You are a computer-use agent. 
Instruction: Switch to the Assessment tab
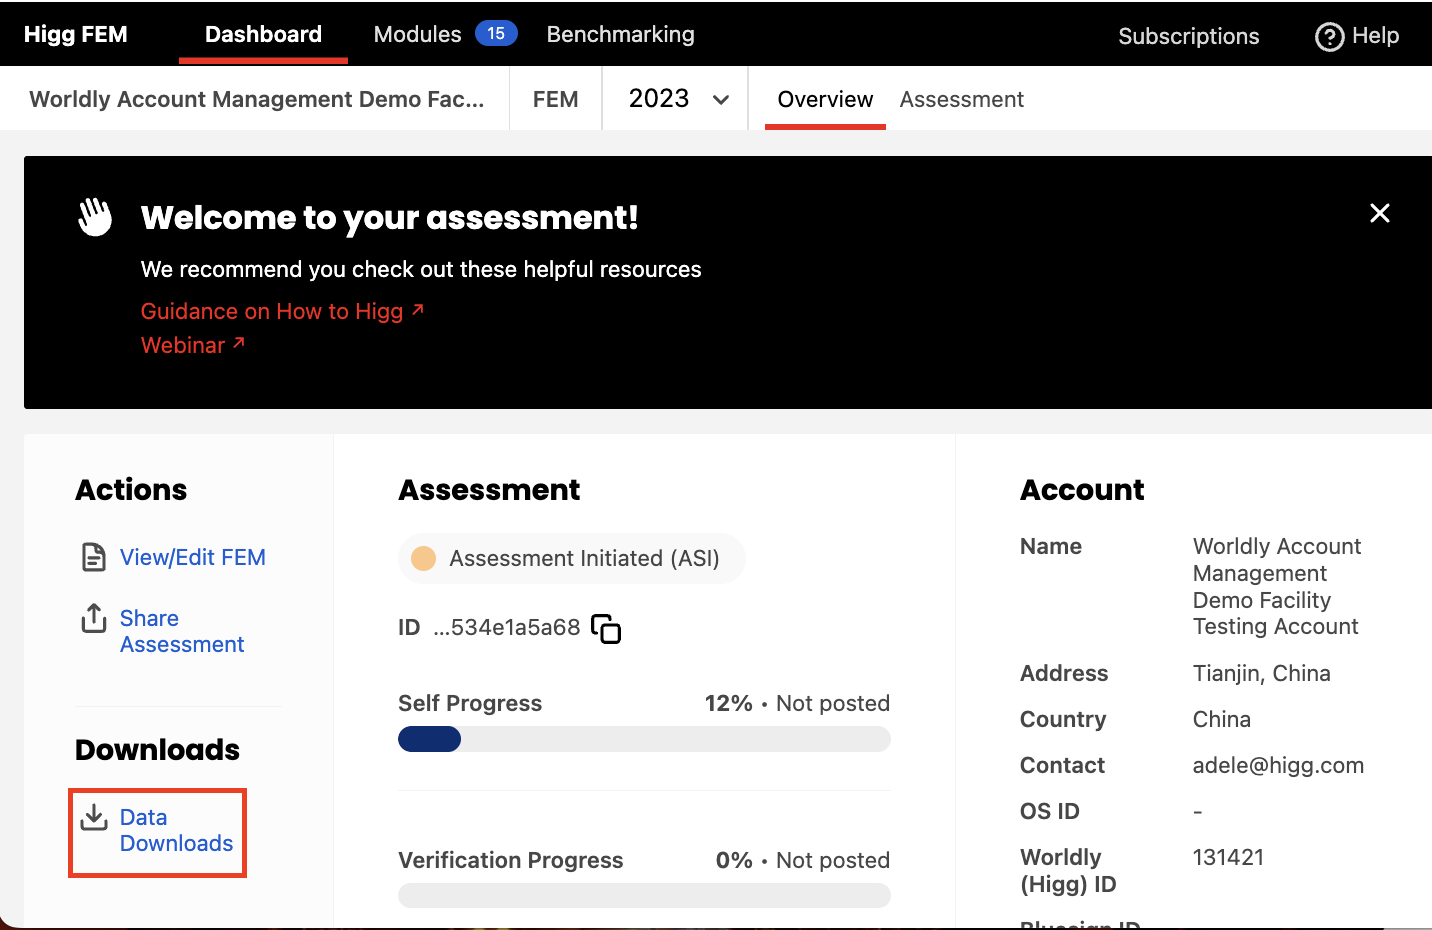[961, 99]
